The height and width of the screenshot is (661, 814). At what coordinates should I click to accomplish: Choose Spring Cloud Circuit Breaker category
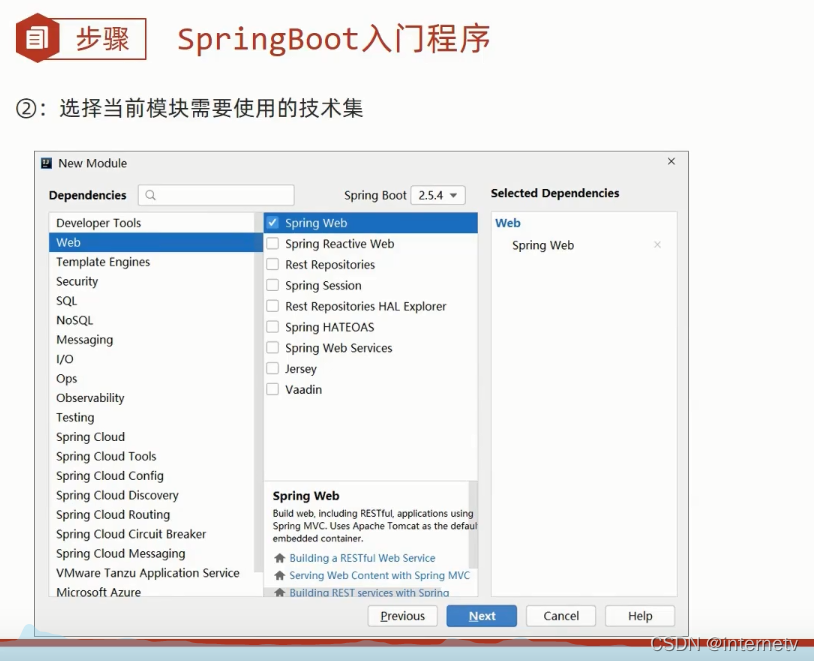pos(152,534)
